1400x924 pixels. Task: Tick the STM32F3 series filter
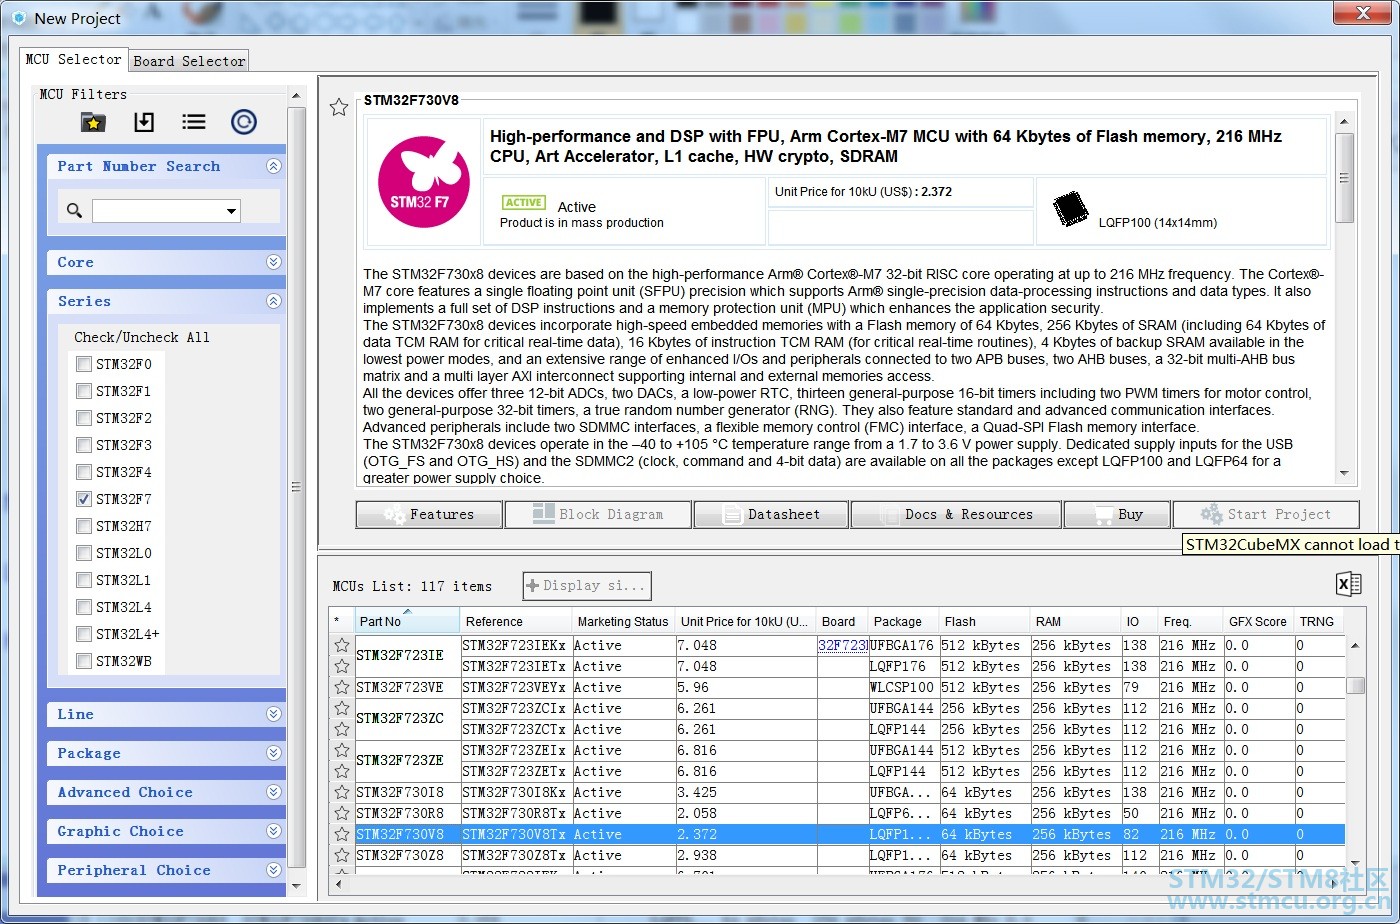pyautogui.click(x=84, y=445)
